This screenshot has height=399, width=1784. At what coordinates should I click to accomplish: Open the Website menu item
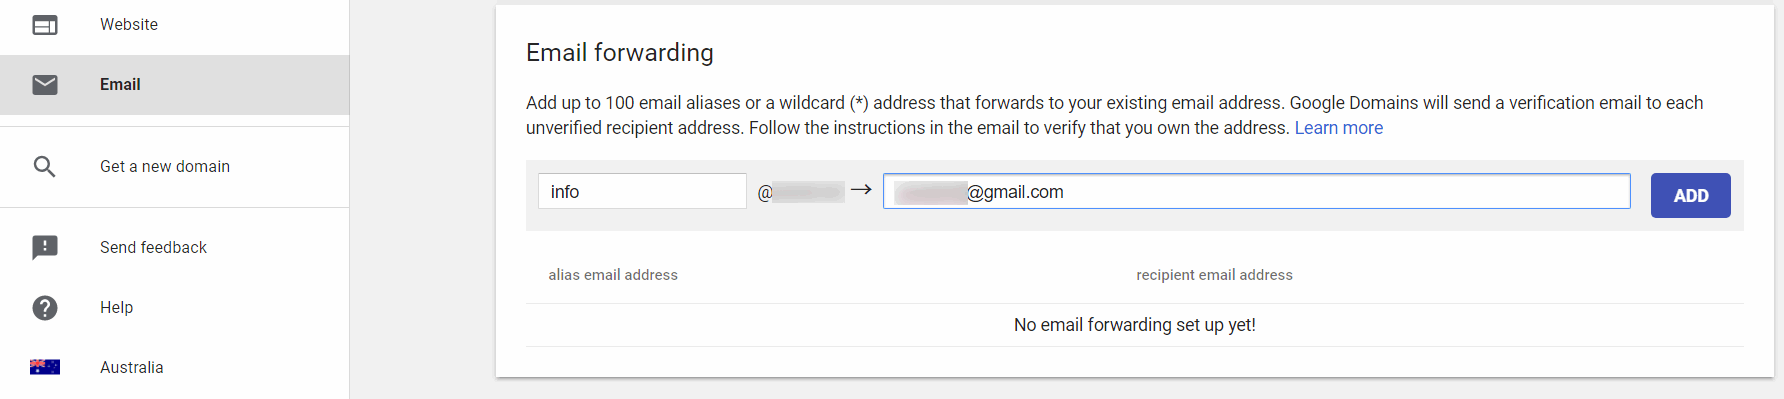click(175, 25)
